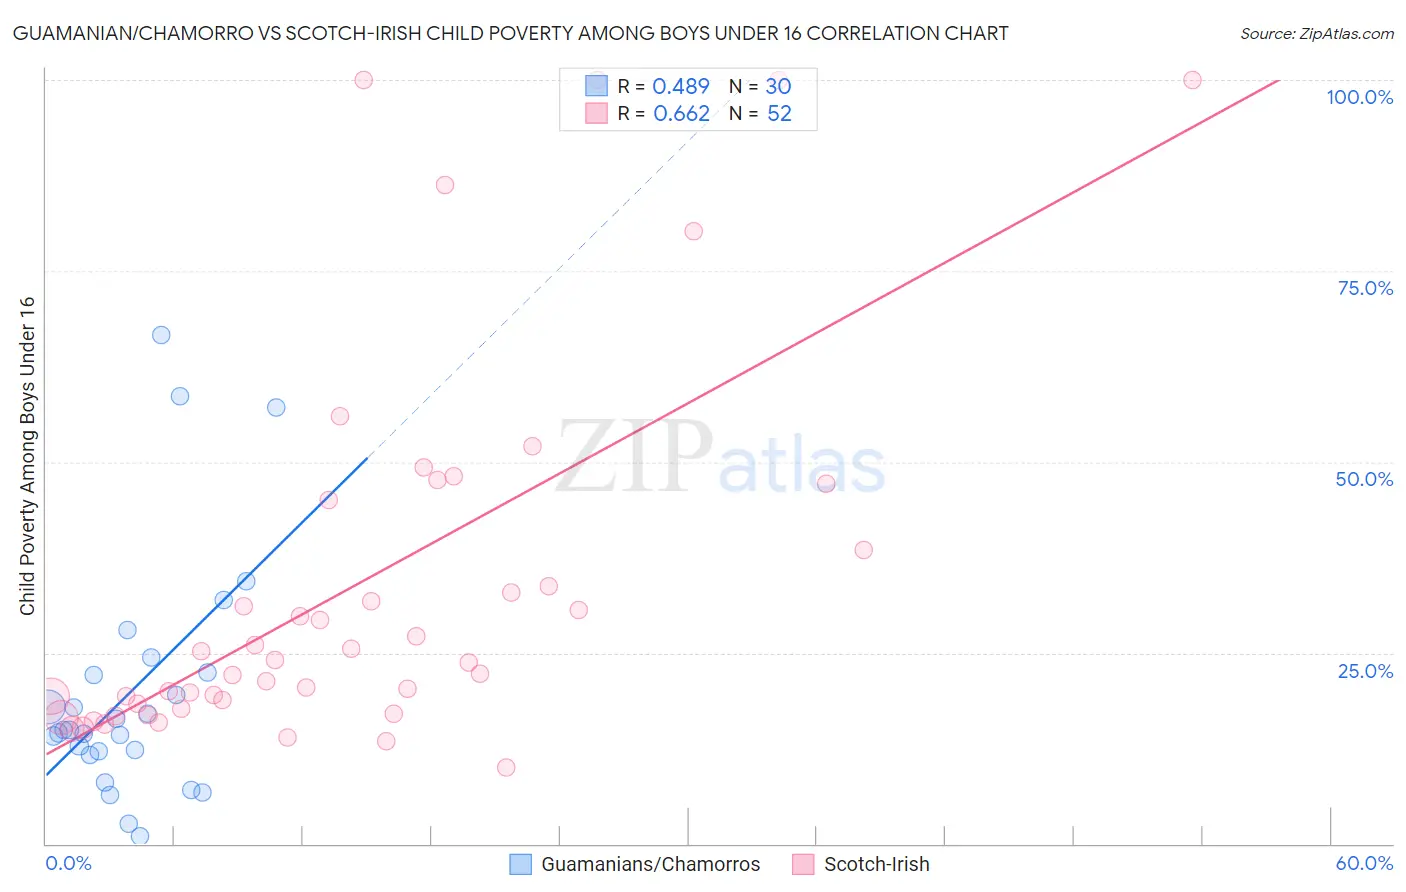Select the 50.0% y-axis label
The image size is (1406, 892).
tap(1364, 479)
